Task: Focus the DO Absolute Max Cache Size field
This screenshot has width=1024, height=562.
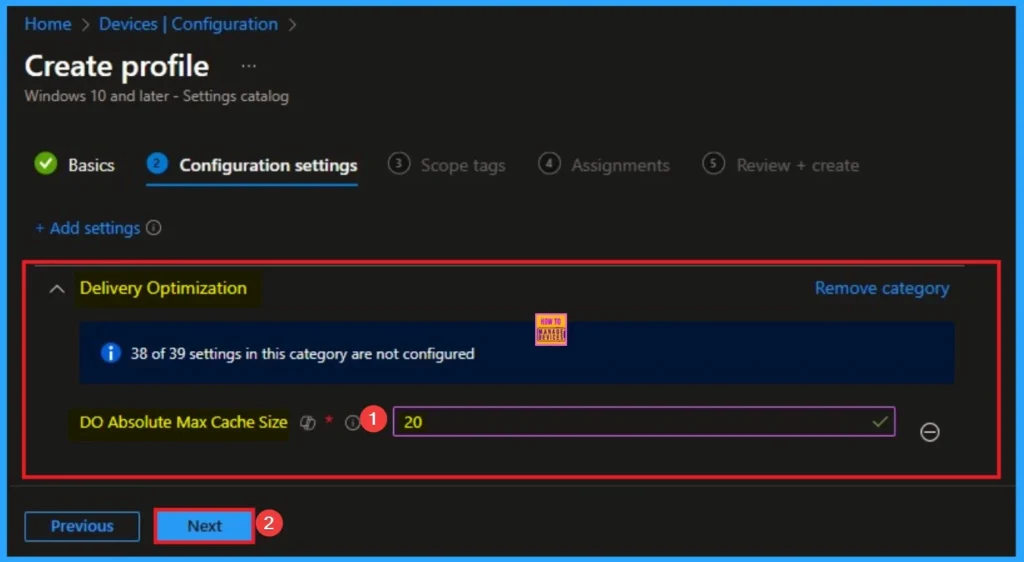Action: click(x=630, y=422)
